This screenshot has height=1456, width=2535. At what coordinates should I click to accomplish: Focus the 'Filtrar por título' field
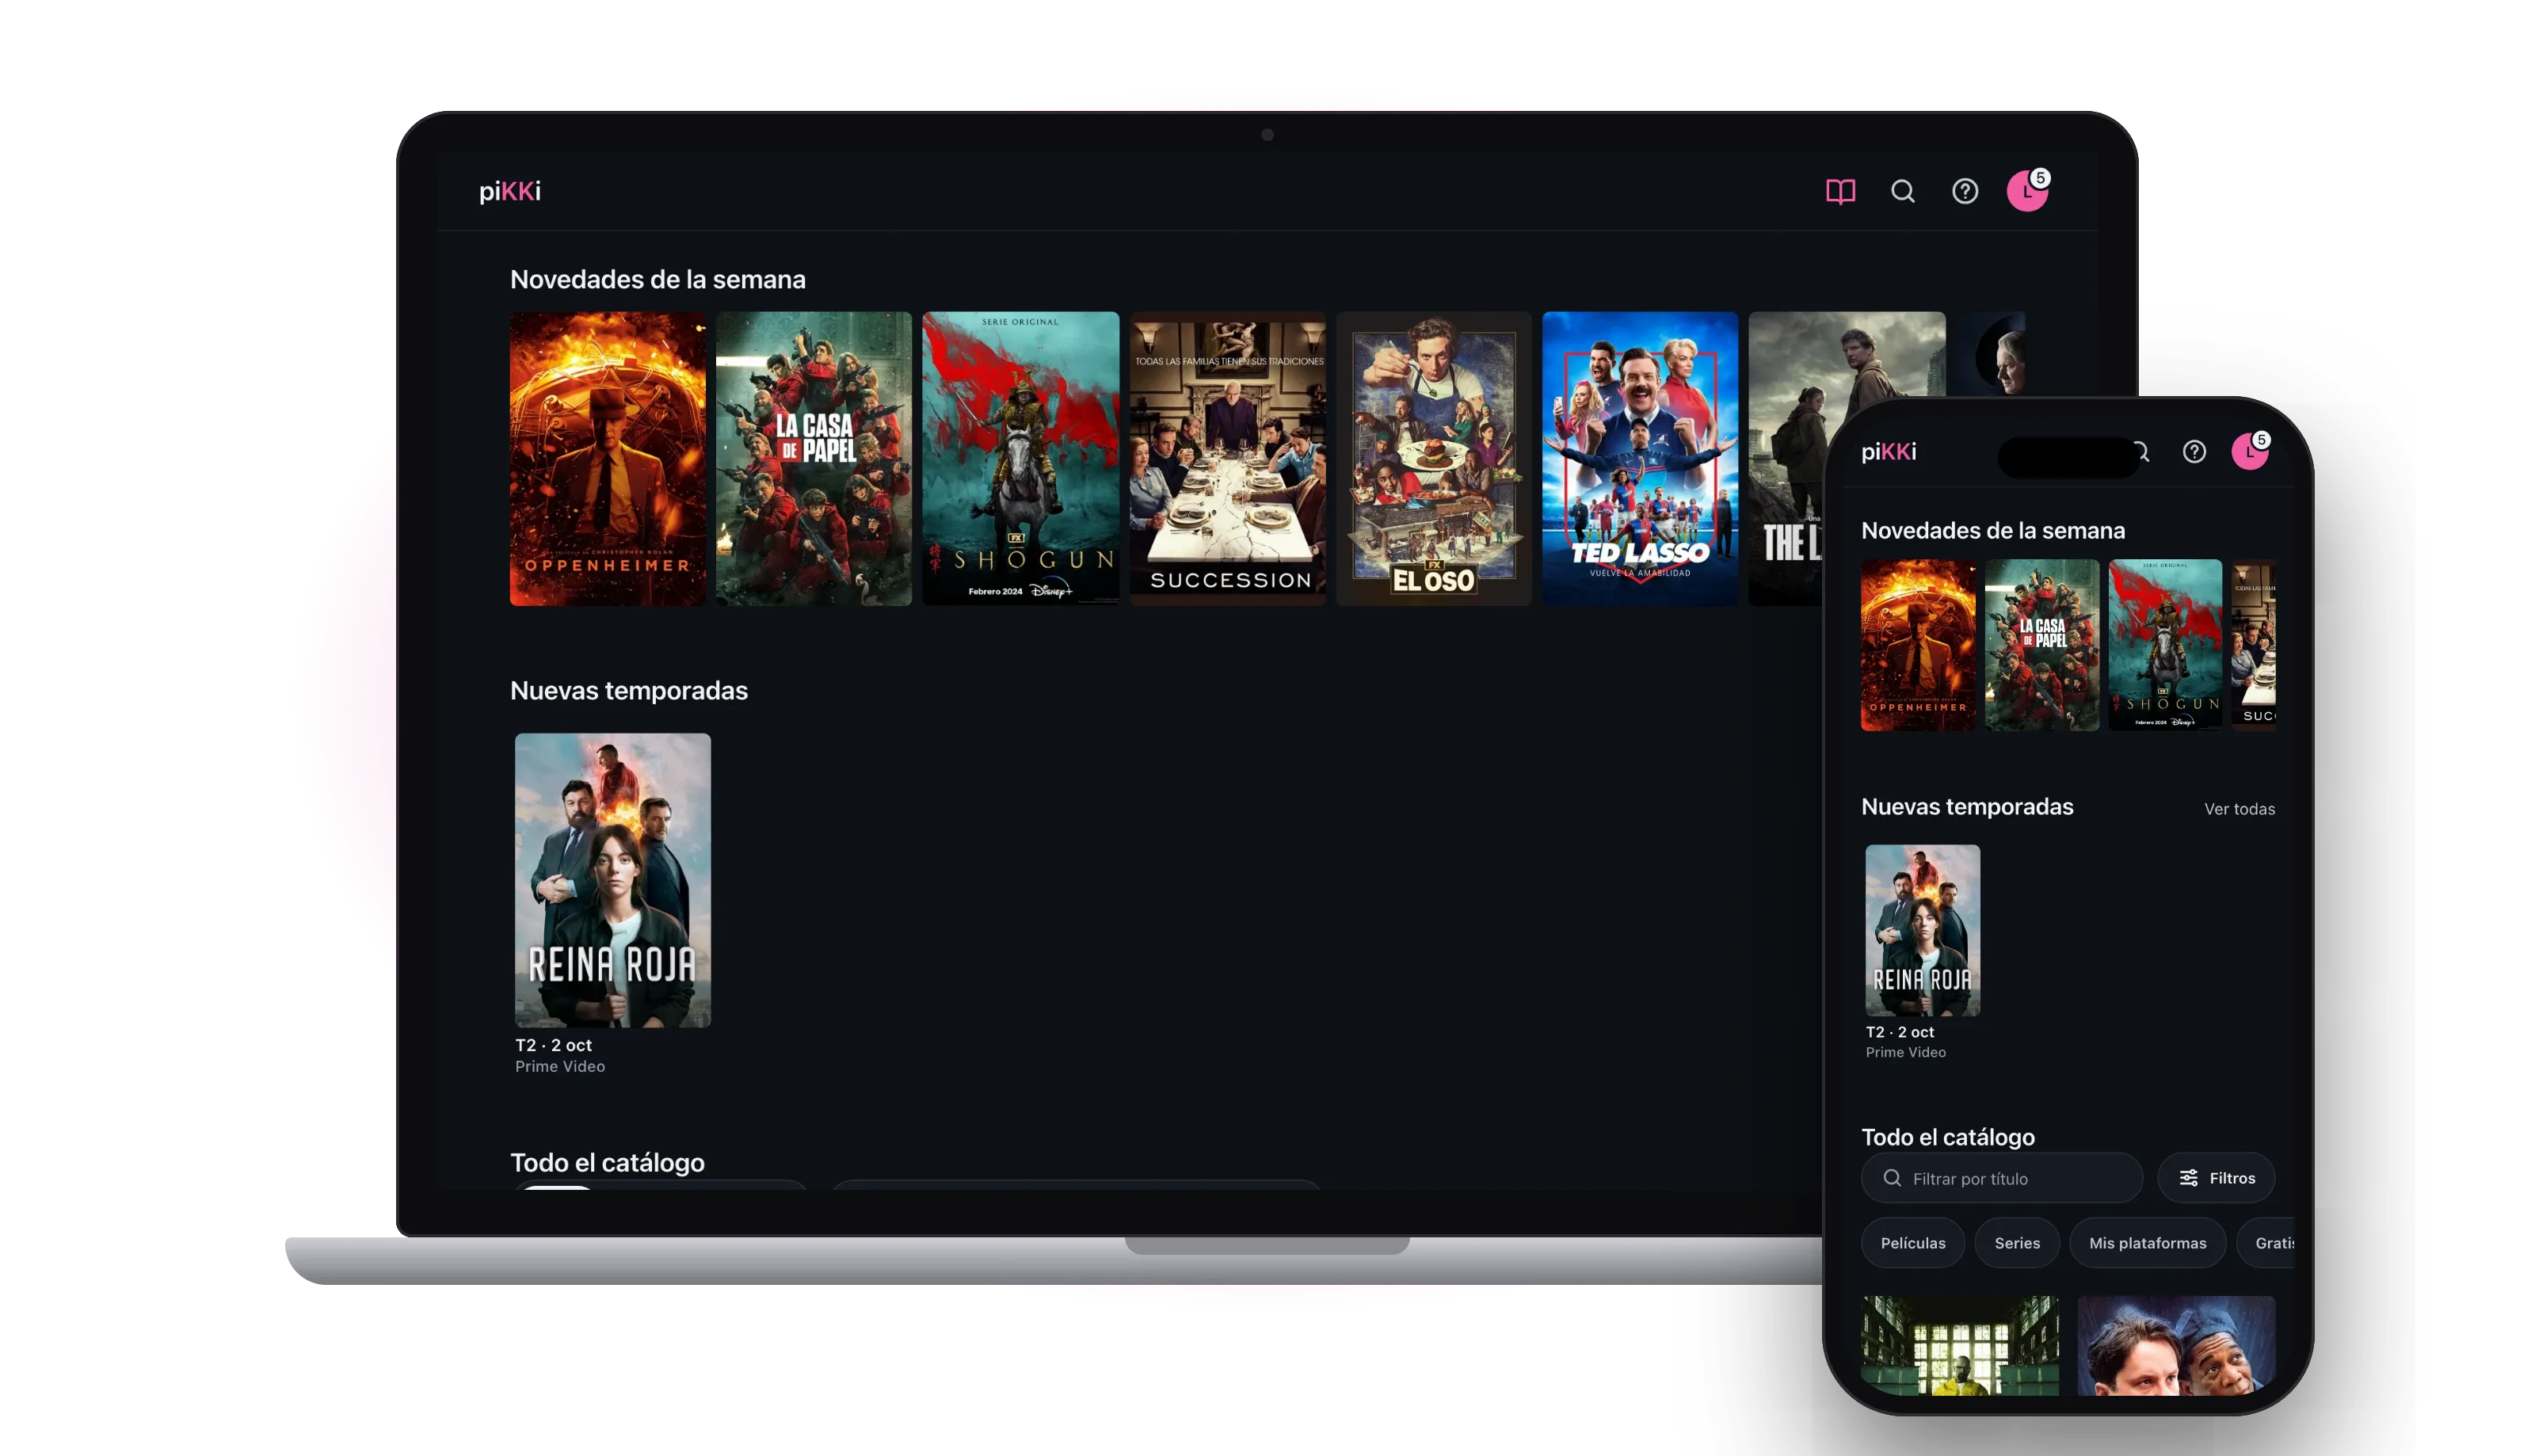[x=2001, y=1178]
